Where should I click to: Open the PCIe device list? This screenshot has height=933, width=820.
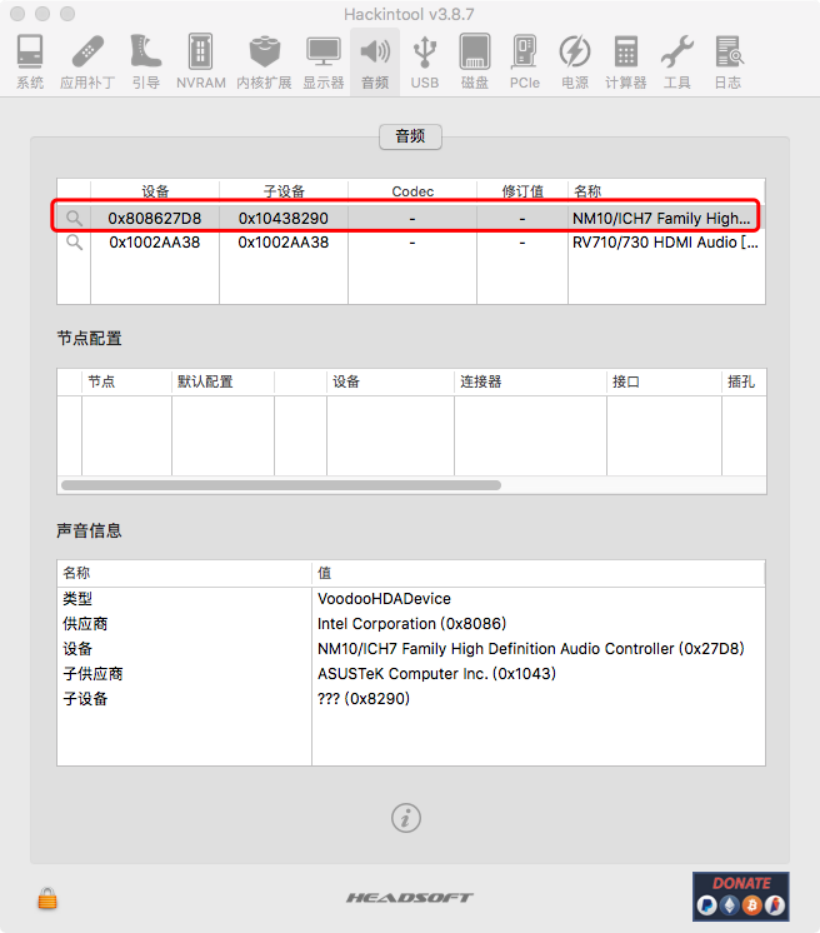pos(524,60)
